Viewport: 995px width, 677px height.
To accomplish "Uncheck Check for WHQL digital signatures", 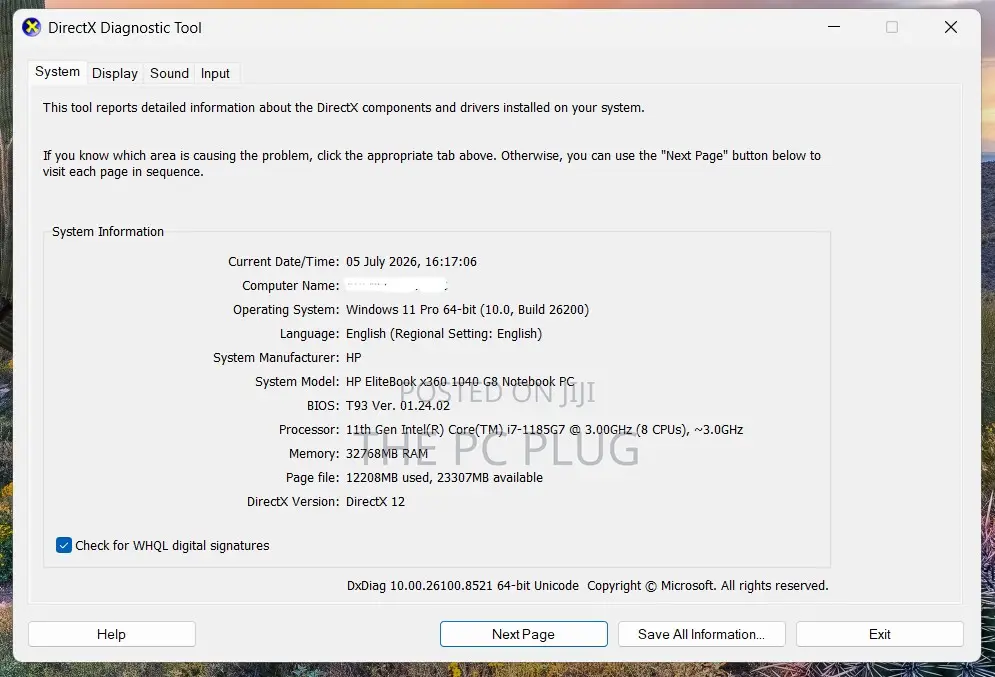I will tap(64, 545).
